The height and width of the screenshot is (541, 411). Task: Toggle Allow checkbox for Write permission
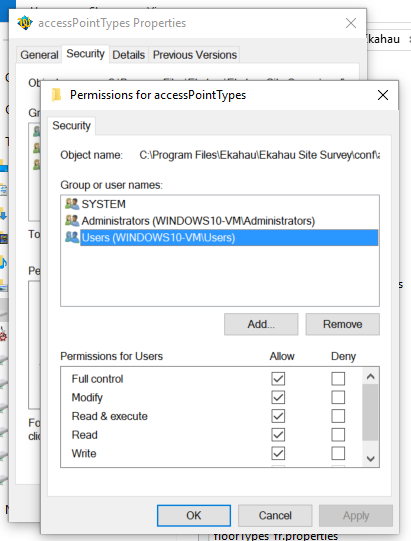click(278, 453)
